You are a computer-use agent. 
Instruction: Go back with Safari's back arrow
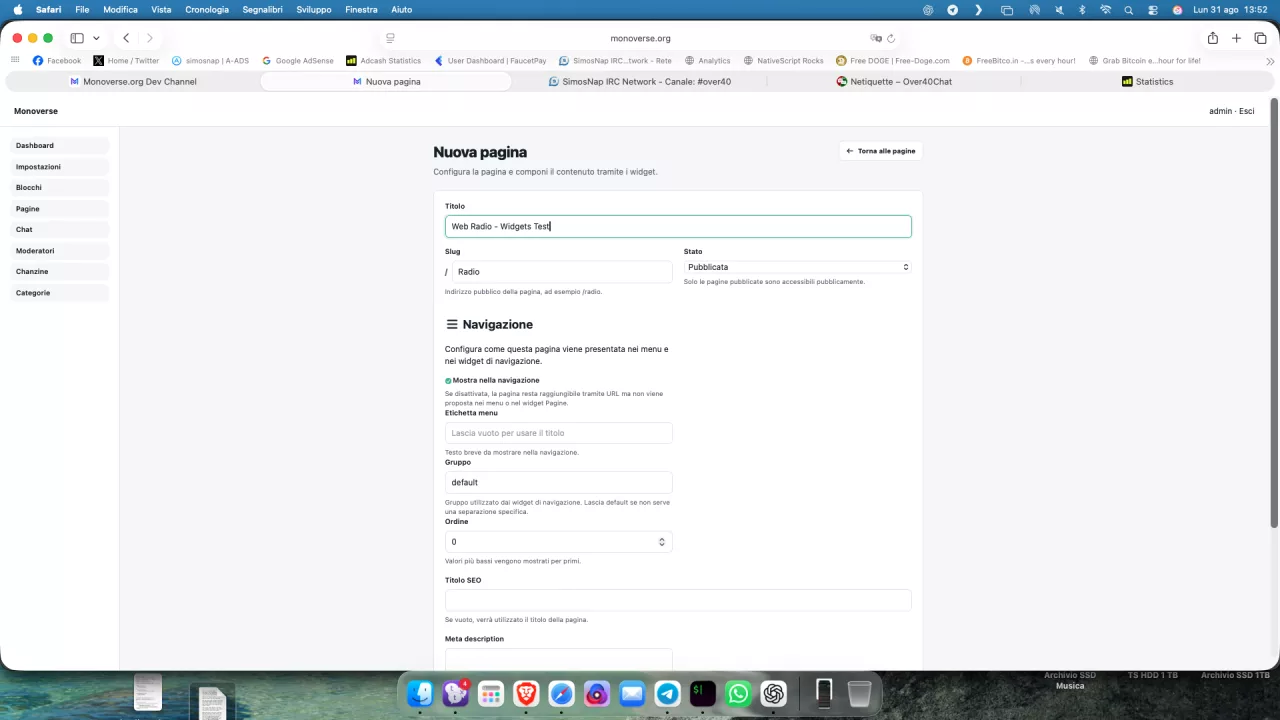126,38
